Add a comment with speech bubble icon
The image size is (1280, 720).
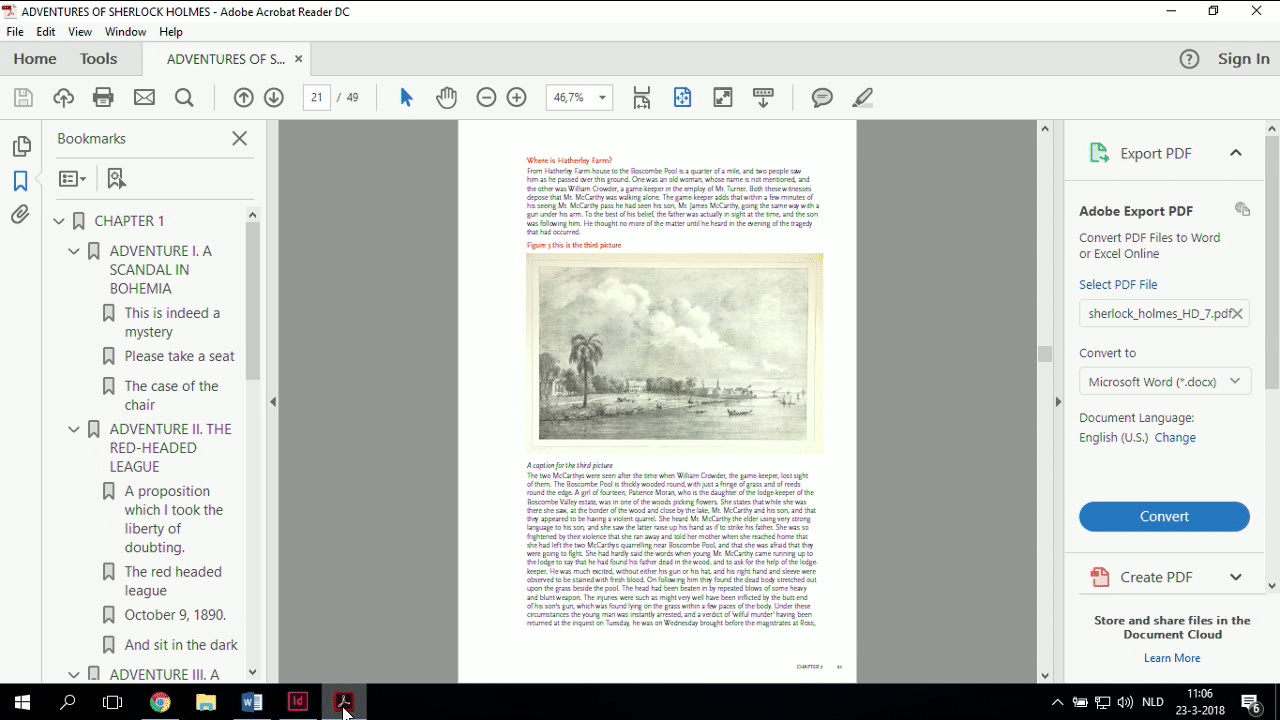point(822,97)
